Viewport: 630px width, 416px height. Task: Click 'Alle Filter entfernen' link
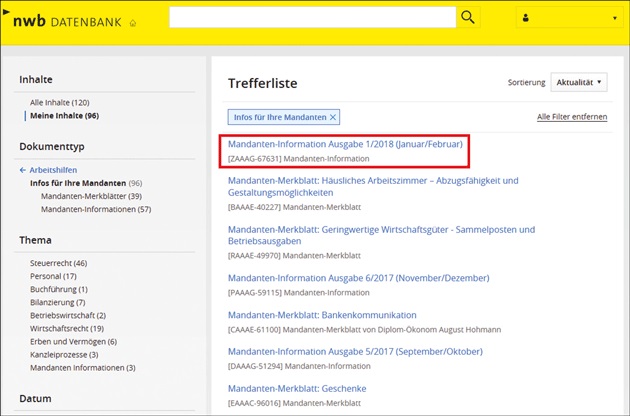pos(571,117)
